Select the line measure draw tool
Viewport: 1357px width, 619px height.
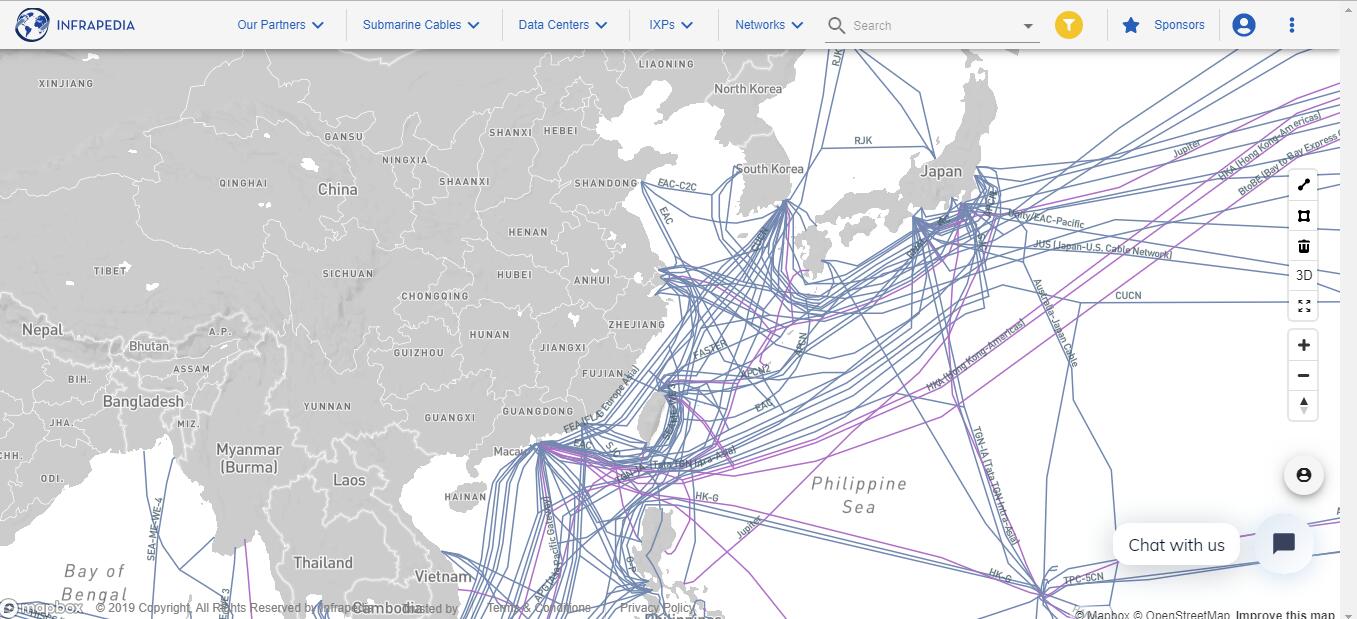1303,186
